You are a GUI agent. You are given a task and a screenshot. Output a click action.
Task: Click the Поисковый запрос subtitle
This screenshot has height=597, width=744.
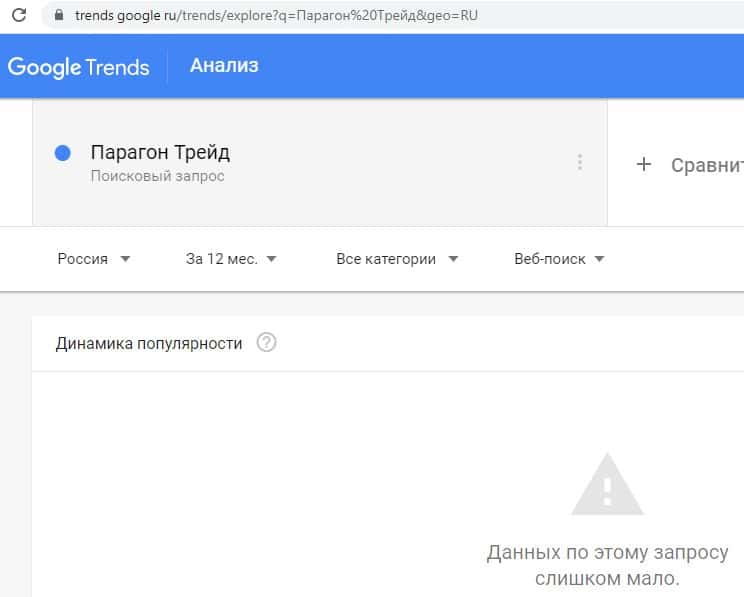pos(157,176)
